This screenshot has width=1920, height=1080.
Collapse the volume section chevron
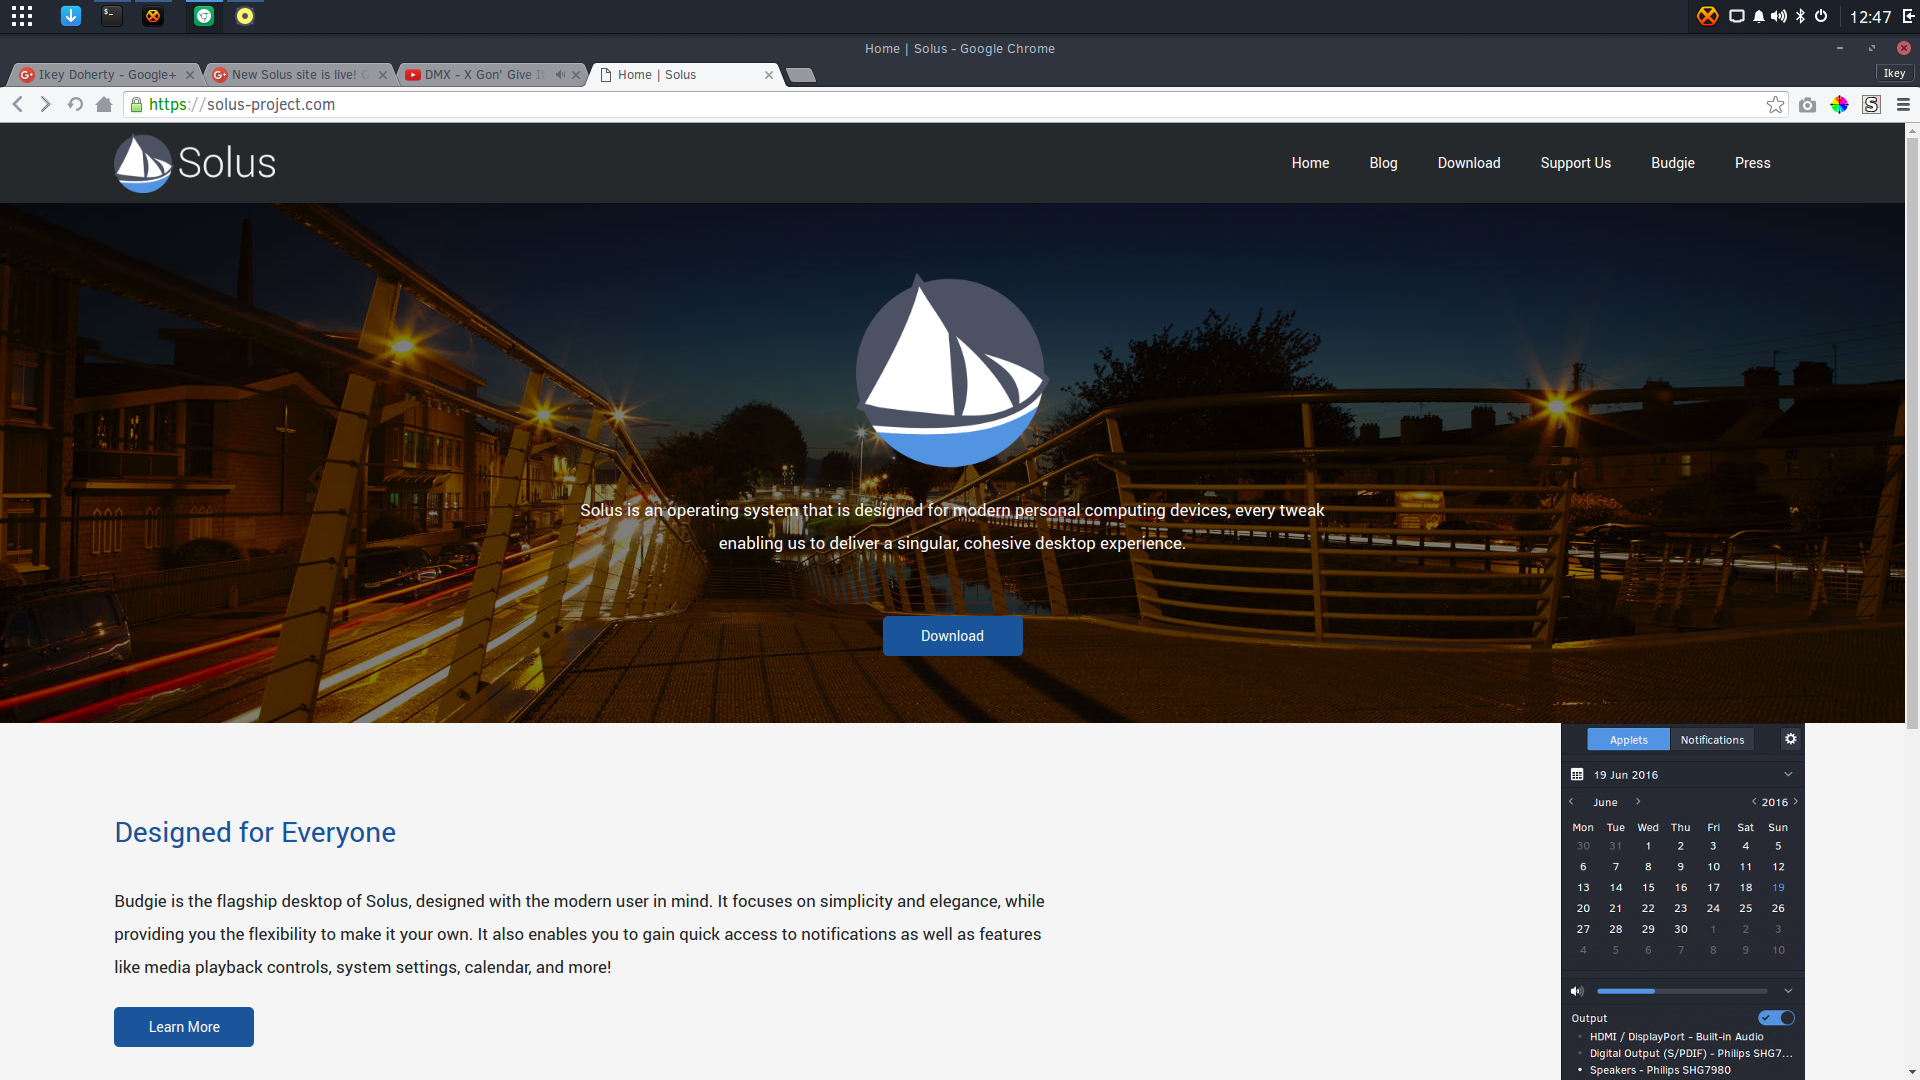[x=1788, y=991]
